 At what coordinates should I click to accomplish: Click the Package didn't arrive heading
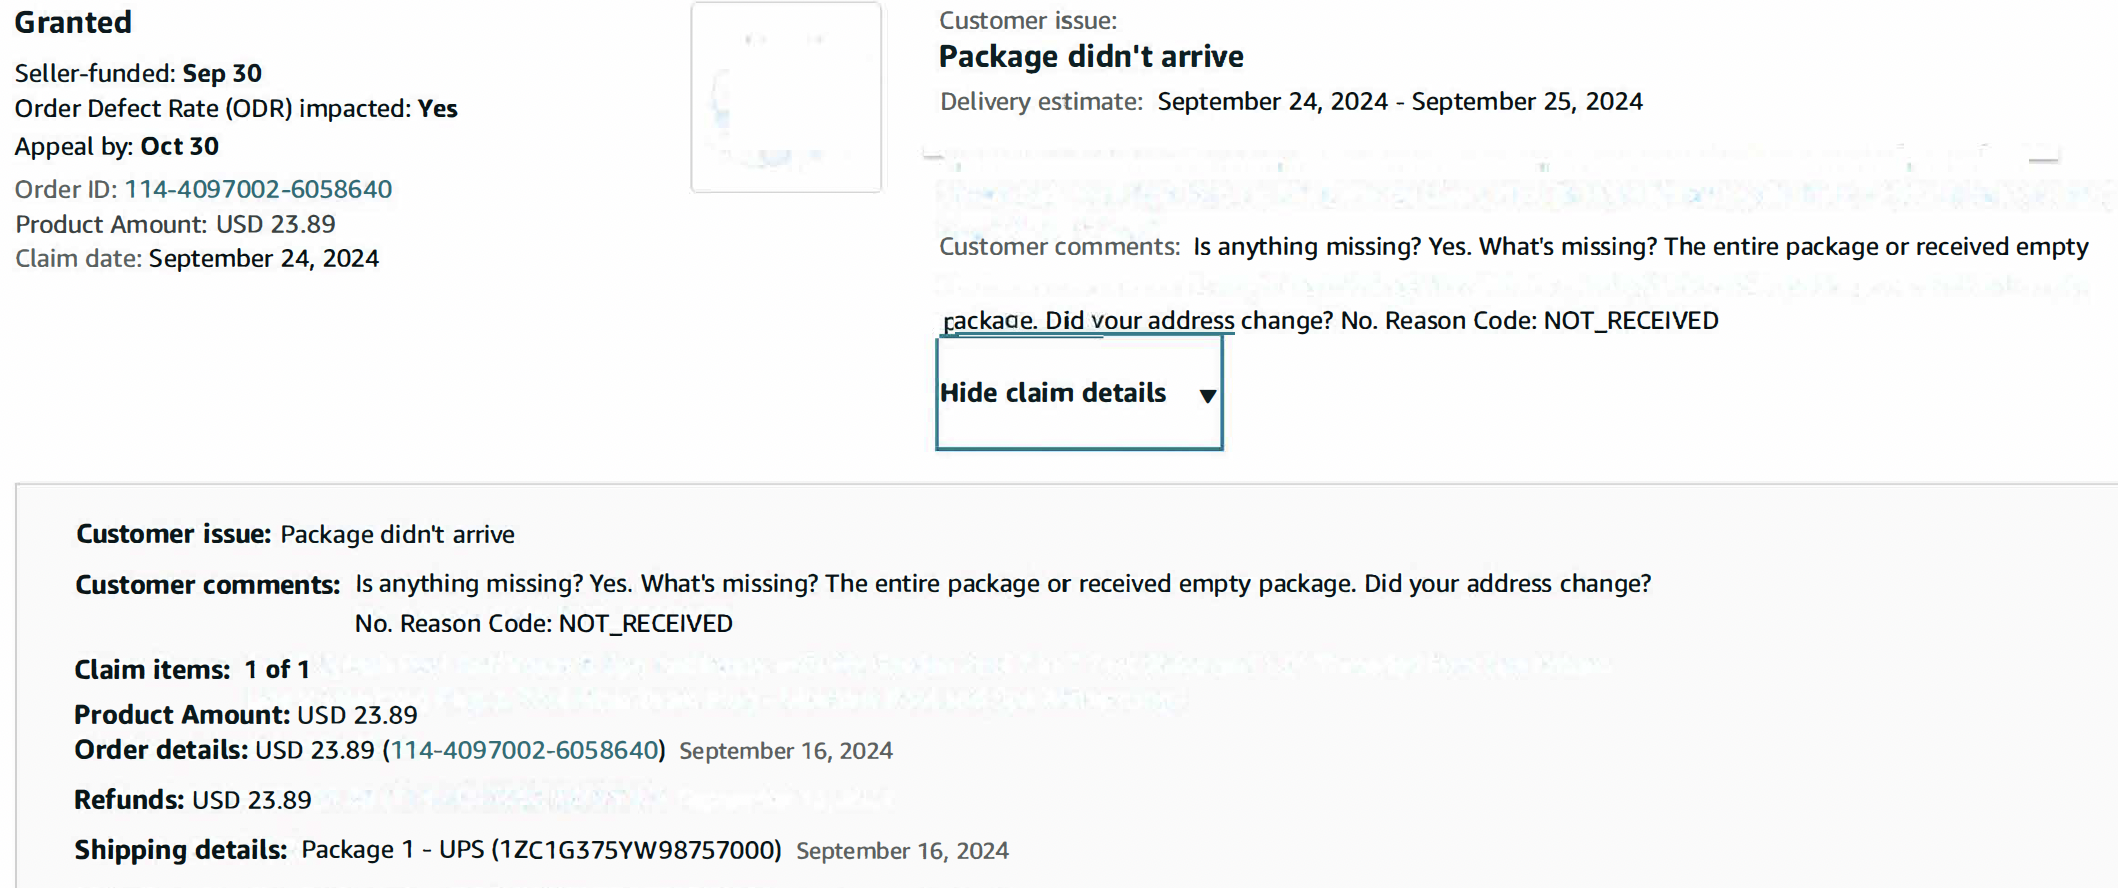click(x=1091, y=56)
